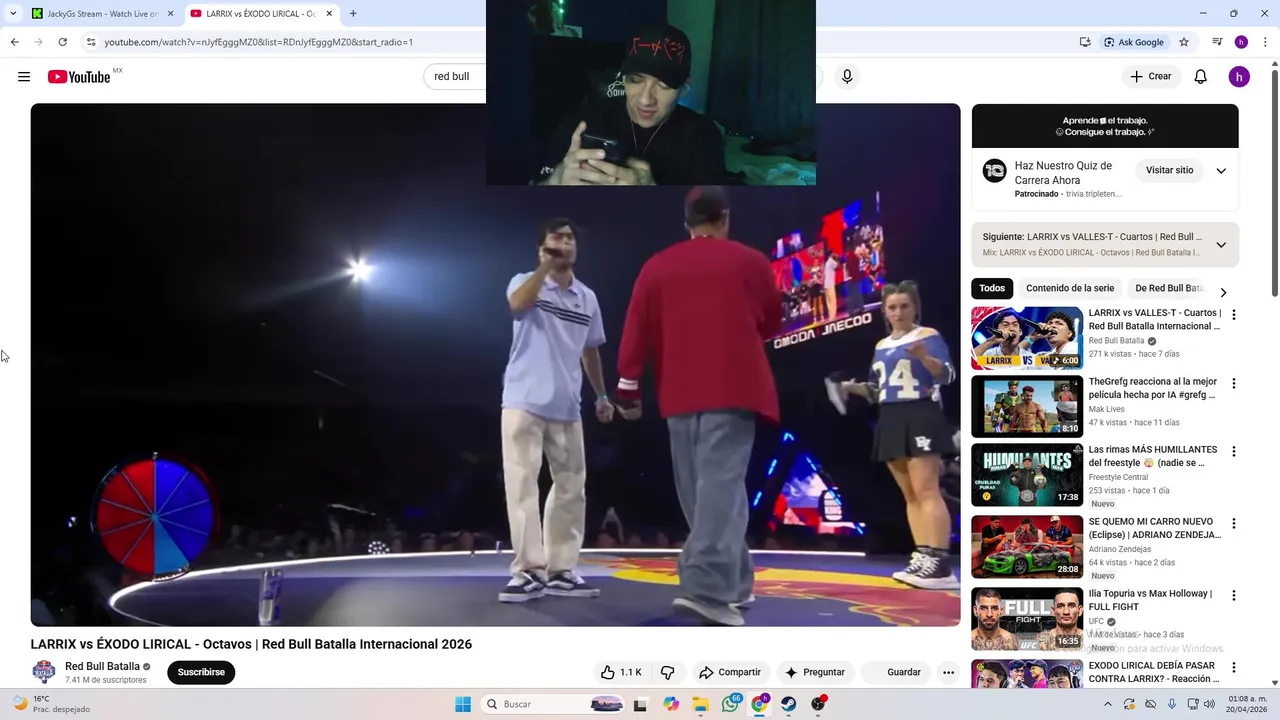
Task: Open options for LARRIX vs VALLES-T video
Action: point(1233,315)
